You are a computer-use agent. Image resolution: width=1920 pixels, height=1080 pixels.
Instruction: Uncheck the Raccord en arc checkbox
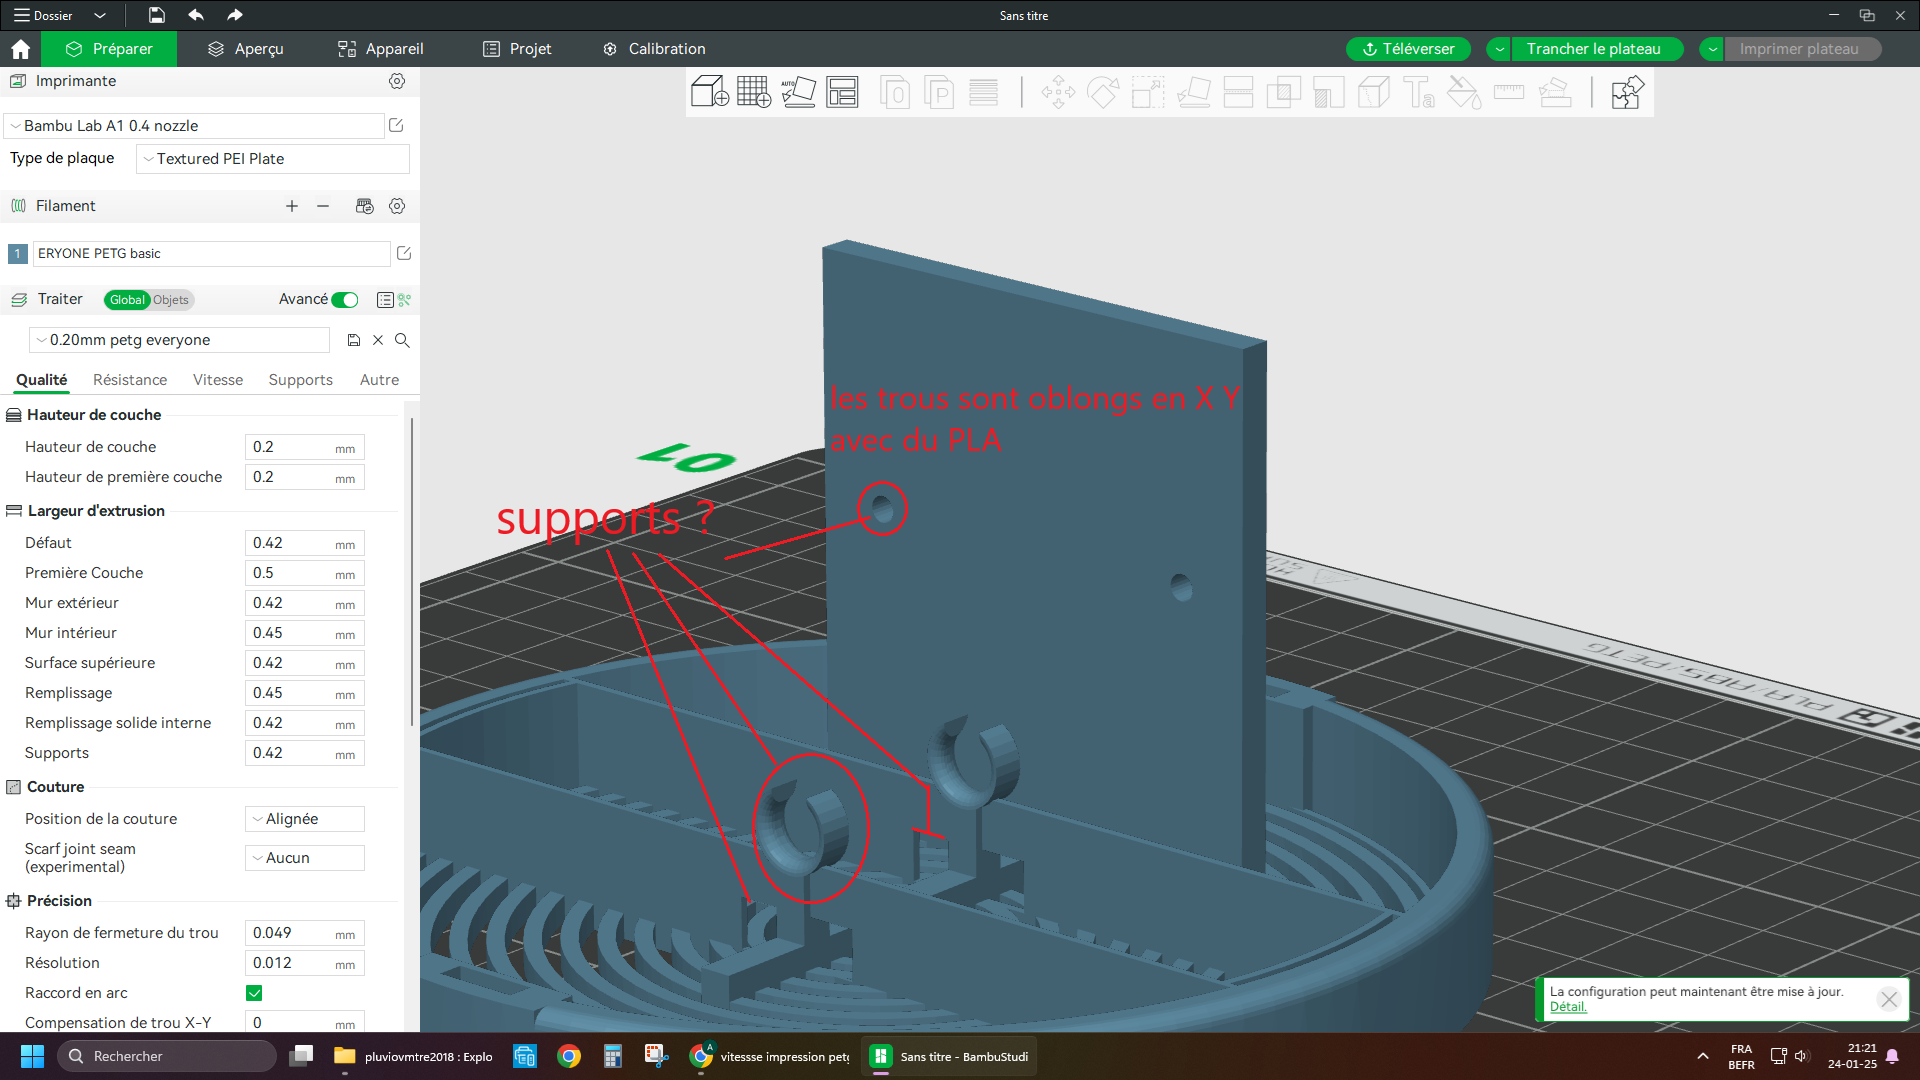click(254, 993)
